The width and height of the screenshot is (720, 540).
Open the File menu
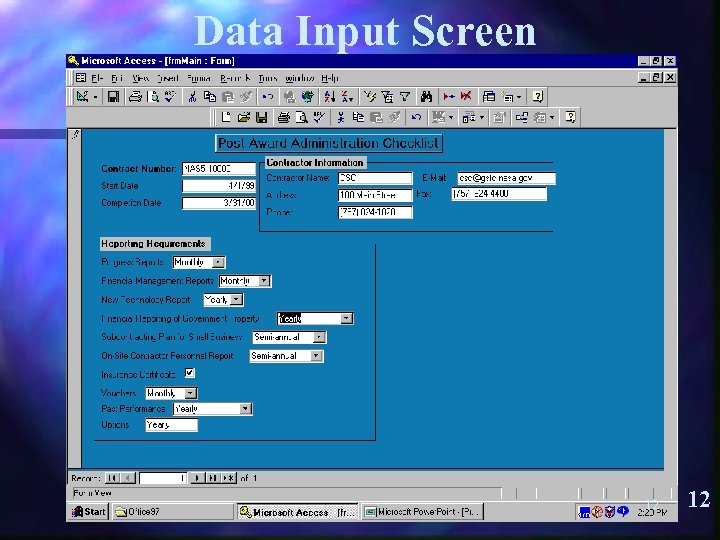pos(97,79)
